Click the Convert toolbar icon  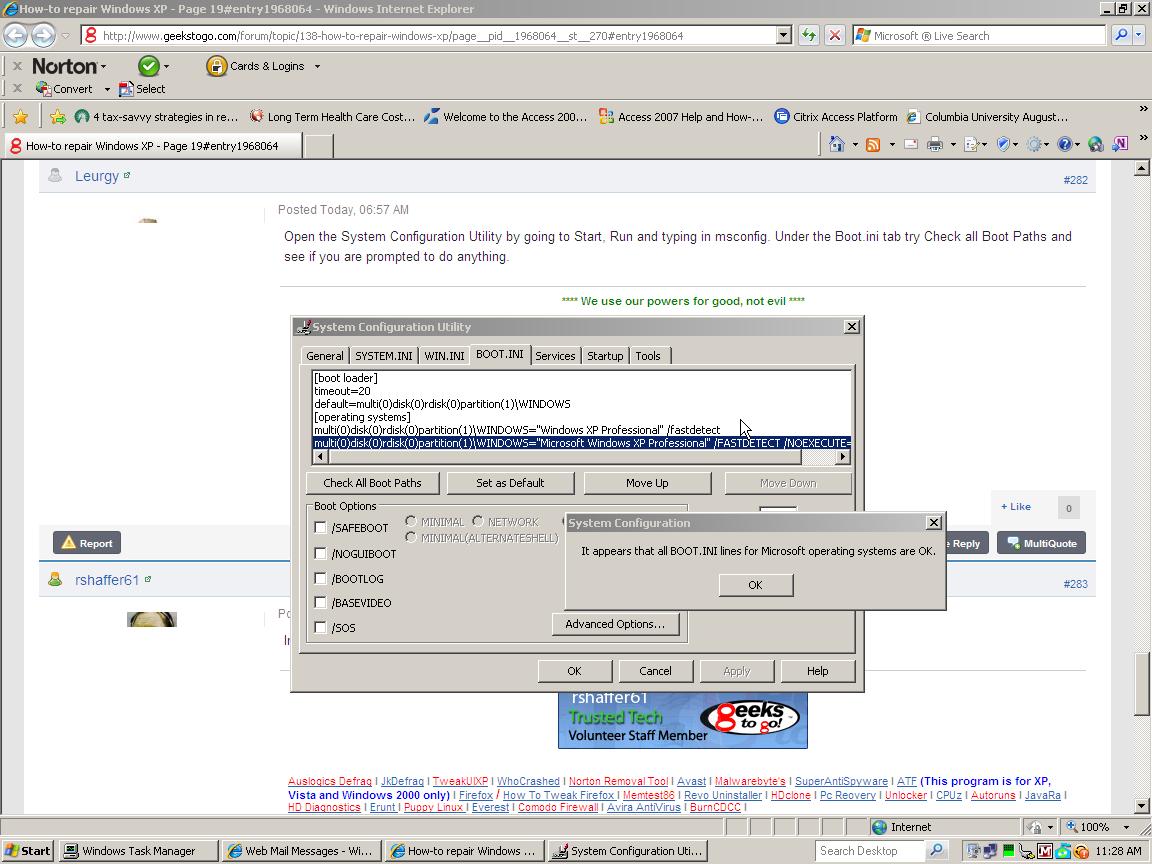coord(43,89)
